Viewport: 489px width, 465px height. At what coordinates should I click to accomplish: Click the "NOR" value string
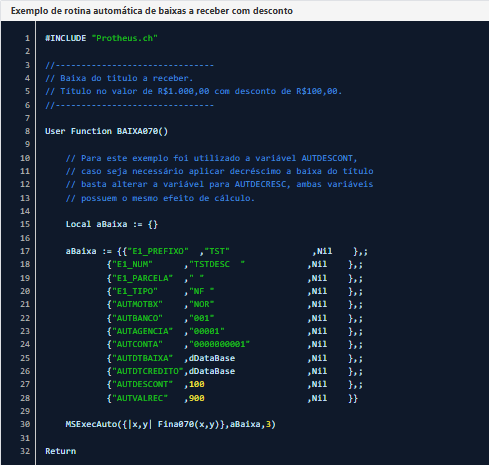click(201, 304)
